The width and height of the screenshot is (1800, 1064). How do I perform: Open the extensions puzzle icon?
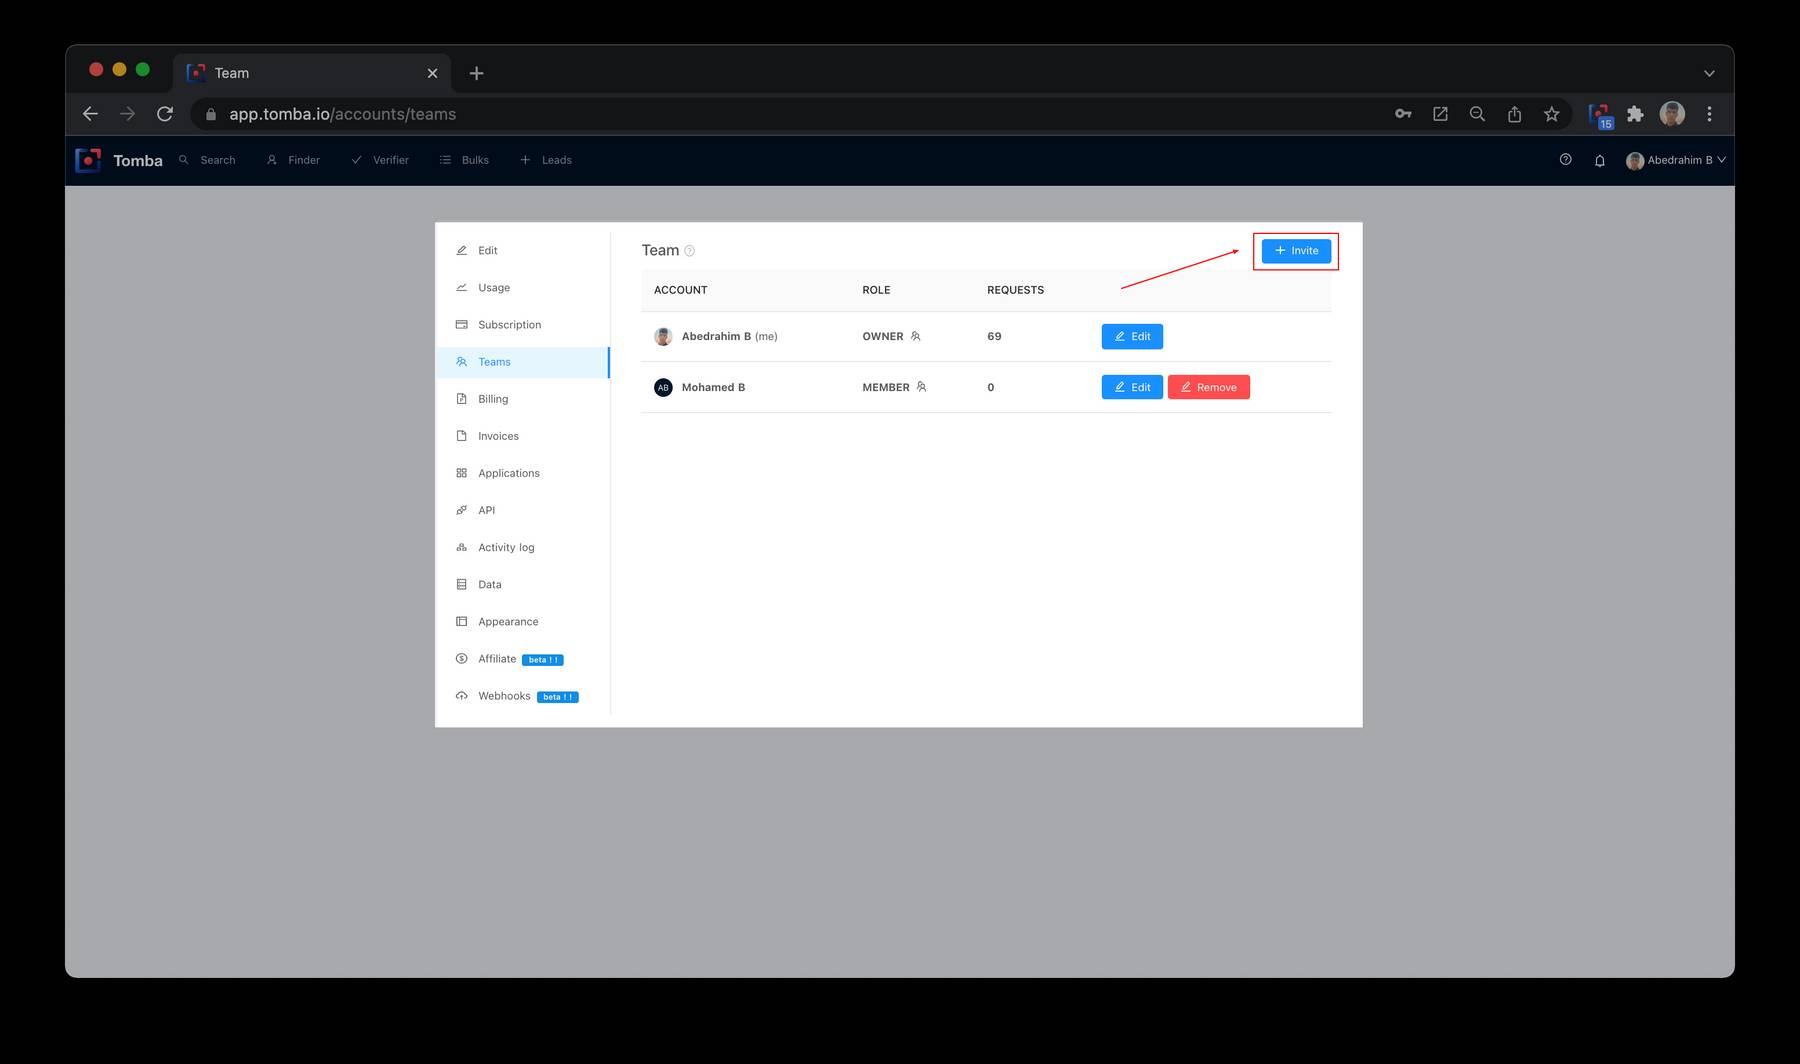pos(1635,114)
